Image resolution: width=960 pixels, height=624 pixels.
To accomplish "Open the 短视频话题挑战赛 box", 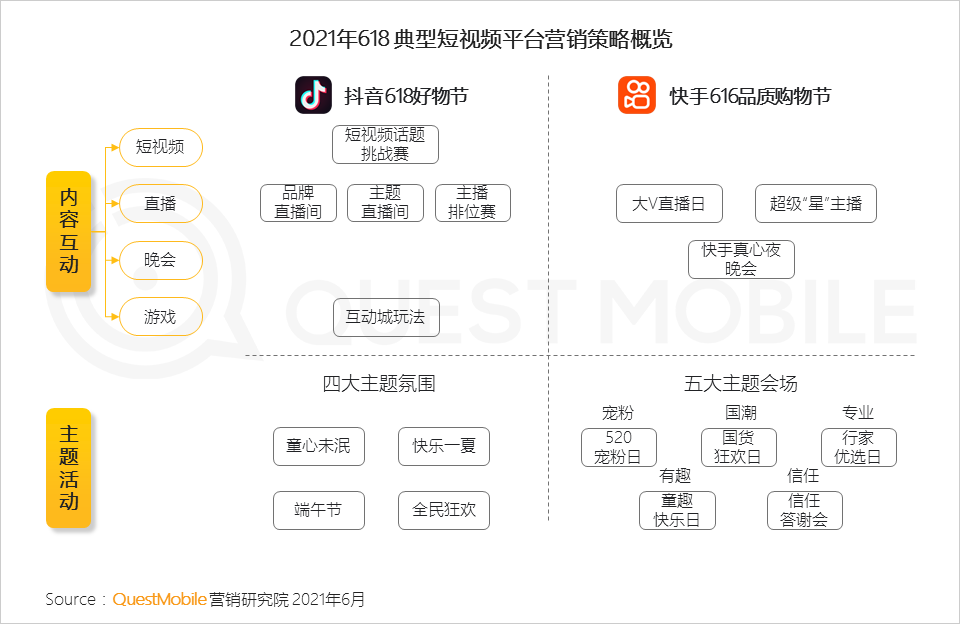I will coord(385,145).
